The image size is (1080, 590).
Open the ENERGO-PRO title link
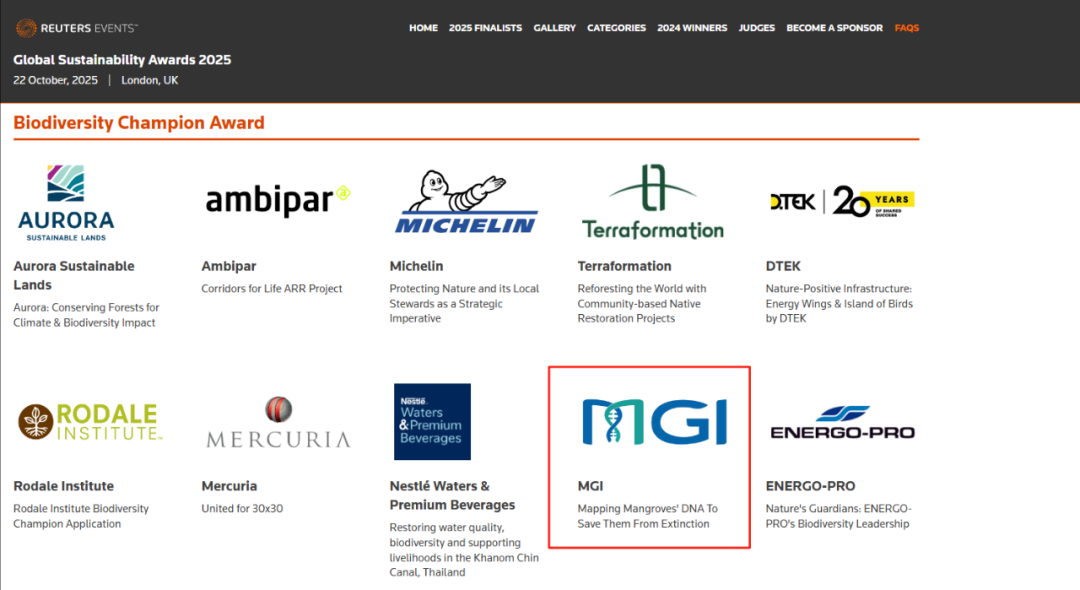coord(810,486)
